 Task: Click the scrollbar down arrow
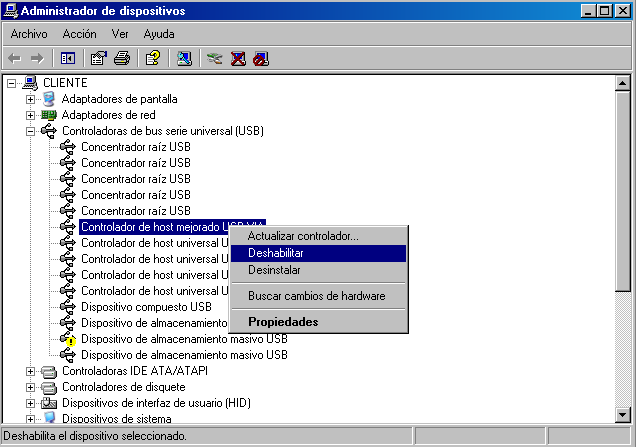tap(622, 415)
